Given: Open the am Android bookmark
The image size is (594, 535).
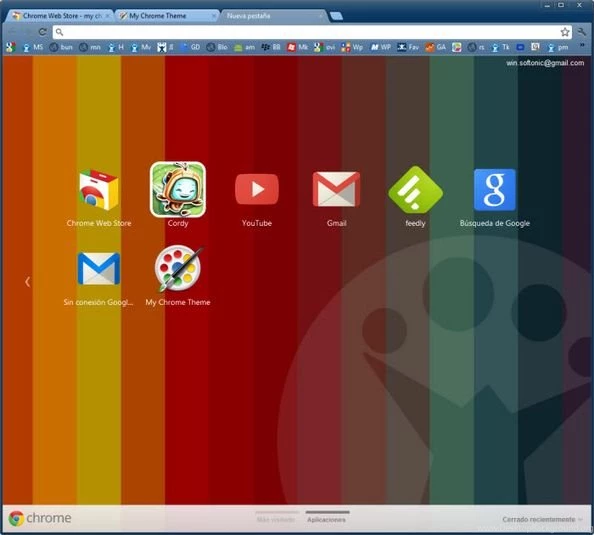Looking at the screenshot, I should (244, 47).
